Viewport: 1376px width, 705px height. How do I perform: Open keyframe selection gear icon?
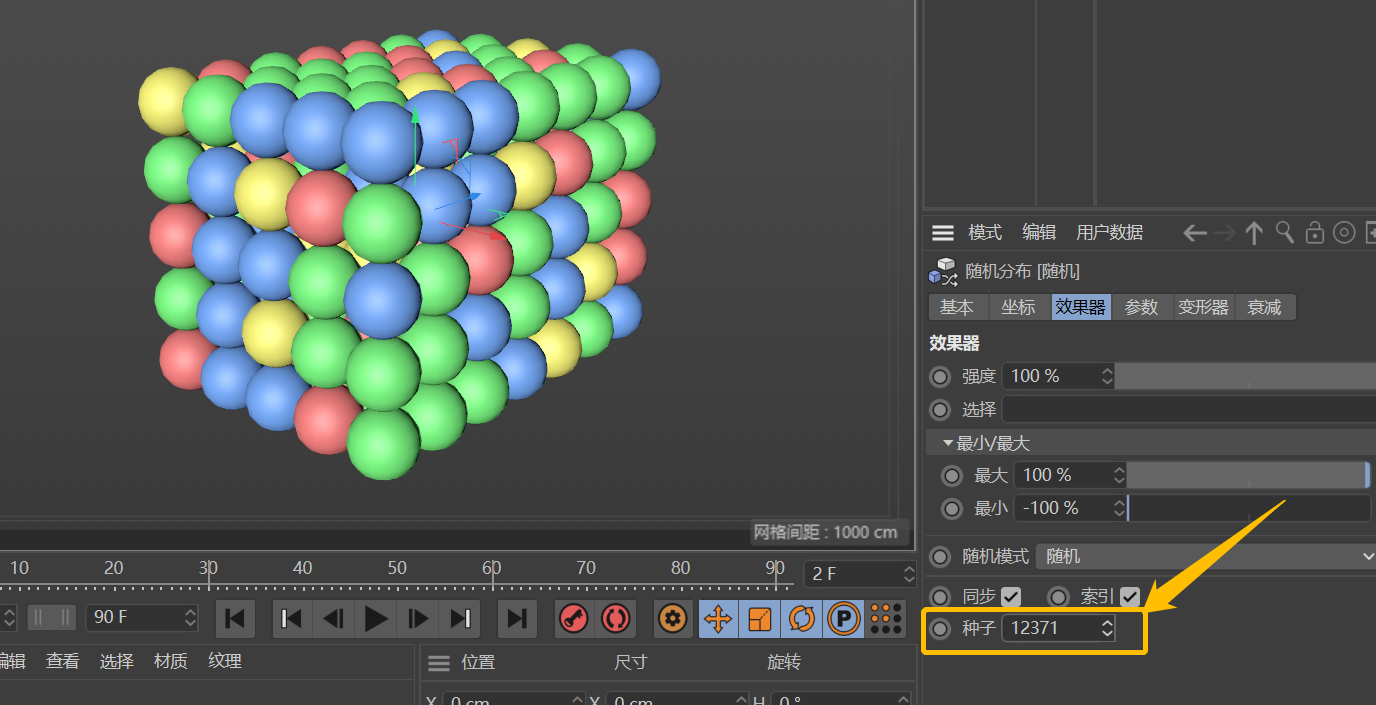(674, 619)
